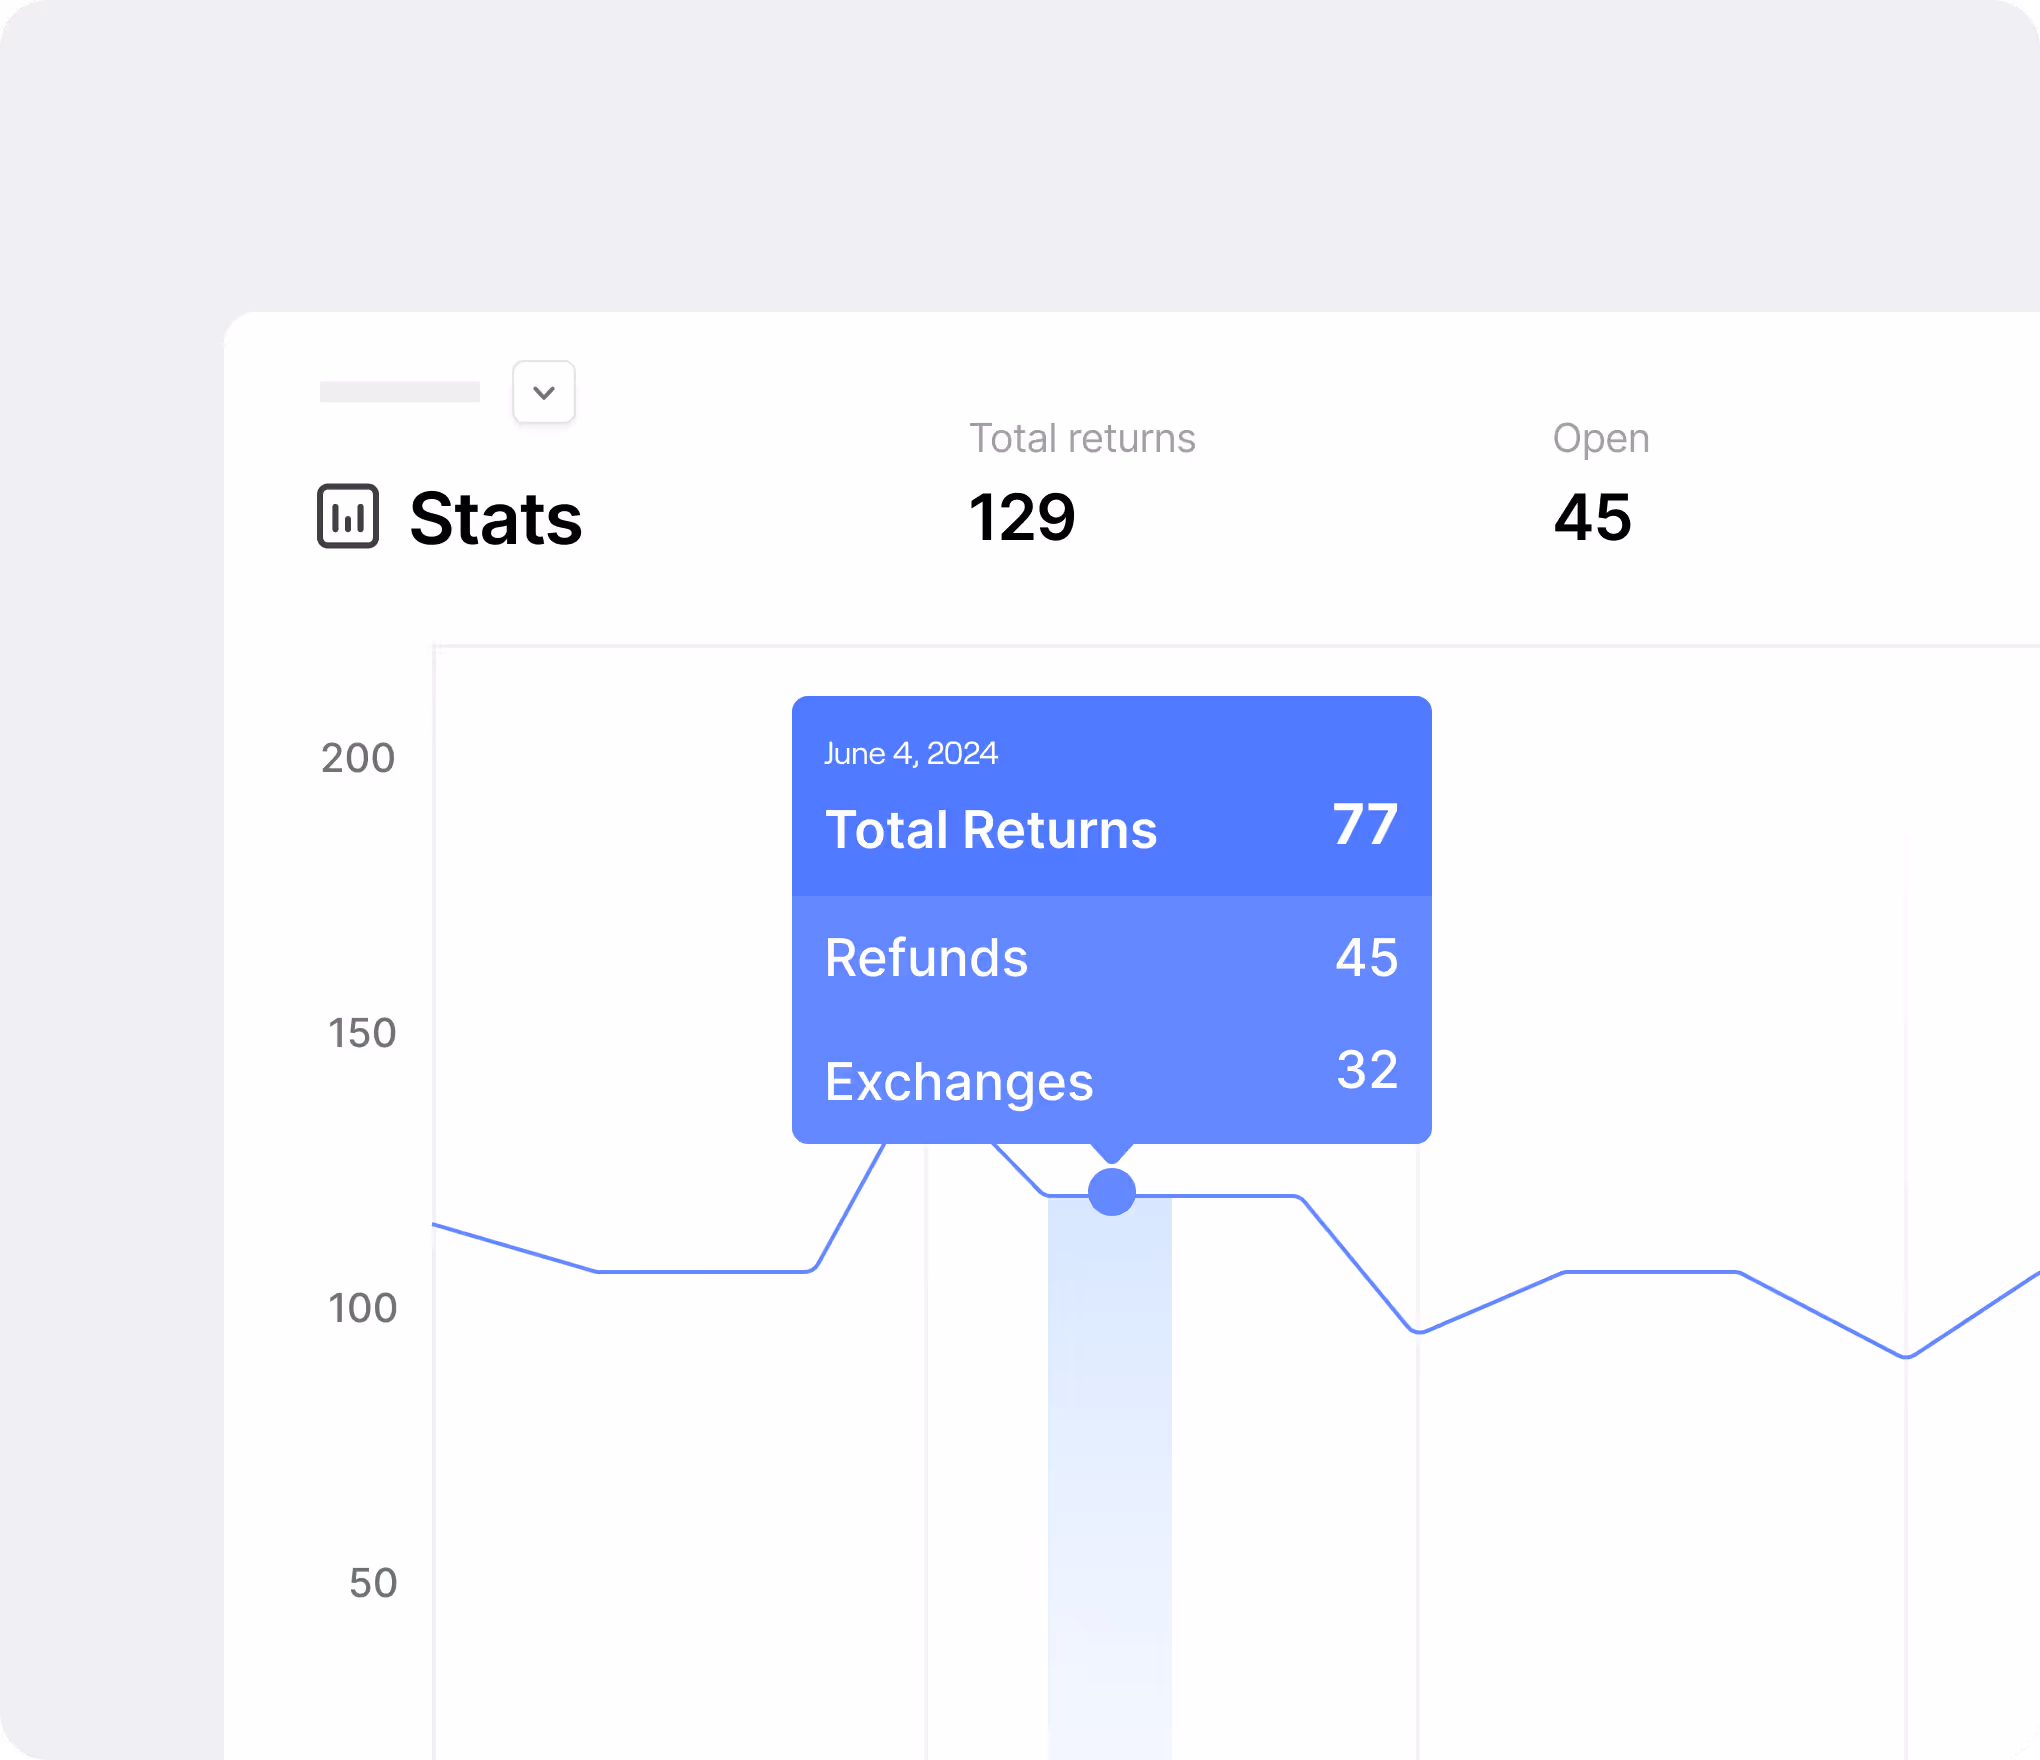2040x1760 pixels.
Task: Click the 50 y-axis label
Action: coord(373,1583)
